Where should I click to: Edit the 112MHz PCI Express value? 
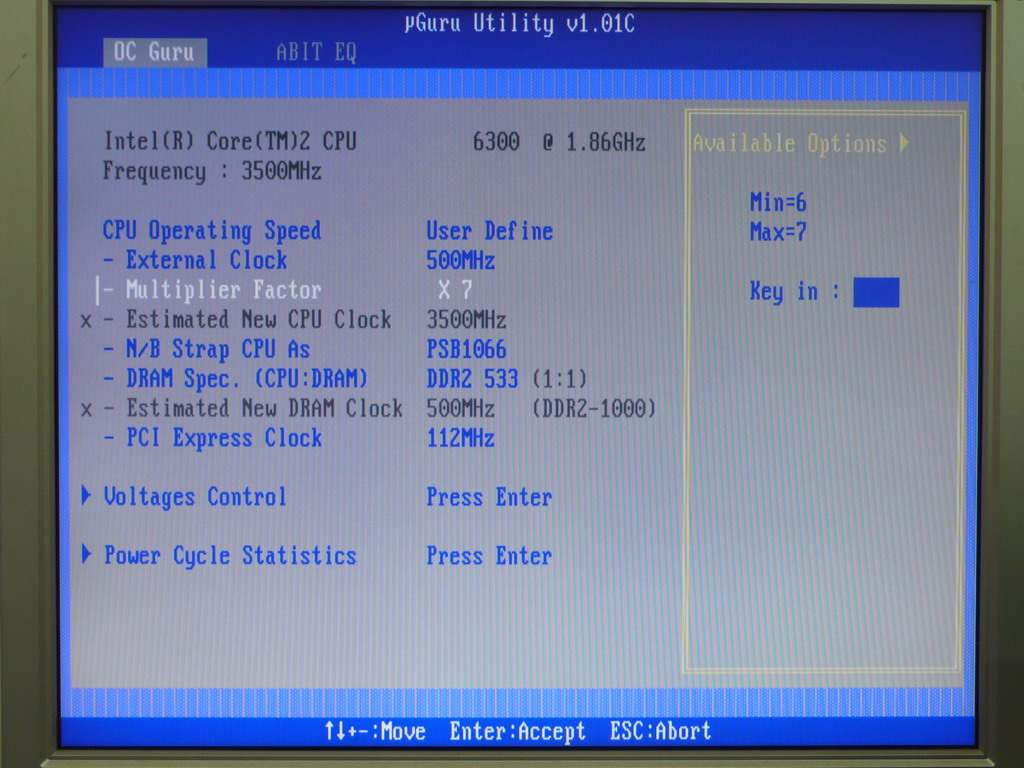point(460,438)
